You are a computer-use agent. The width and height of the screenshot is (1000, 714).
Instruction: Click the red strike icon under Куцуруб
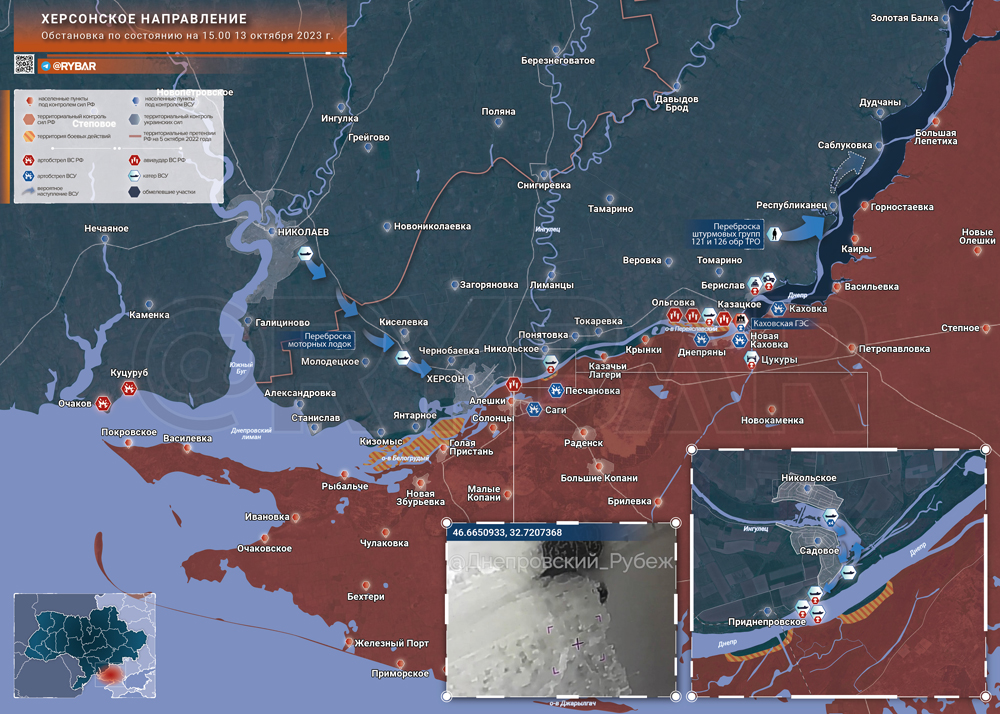129,388
